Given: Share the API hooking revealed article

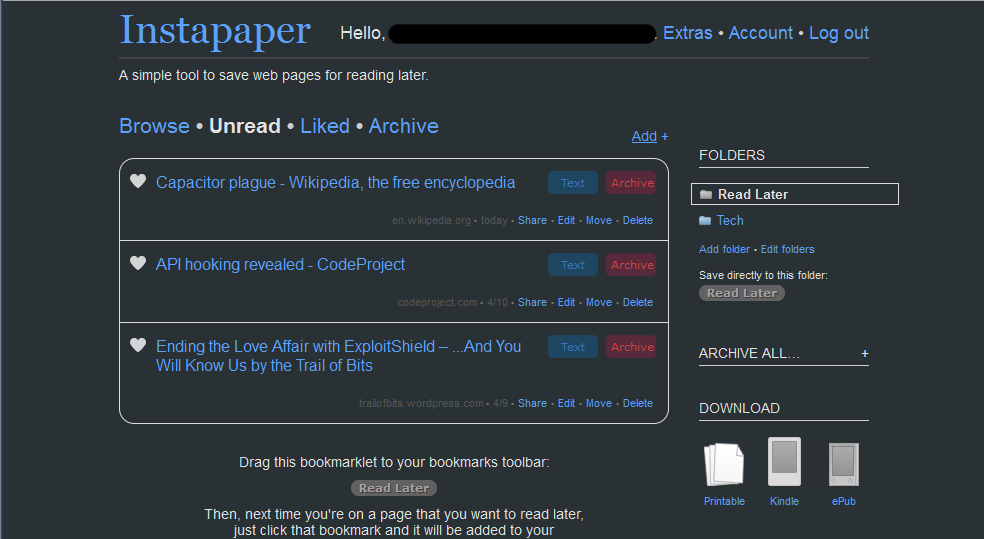Looking at the screenshot, I should [532, 302].
